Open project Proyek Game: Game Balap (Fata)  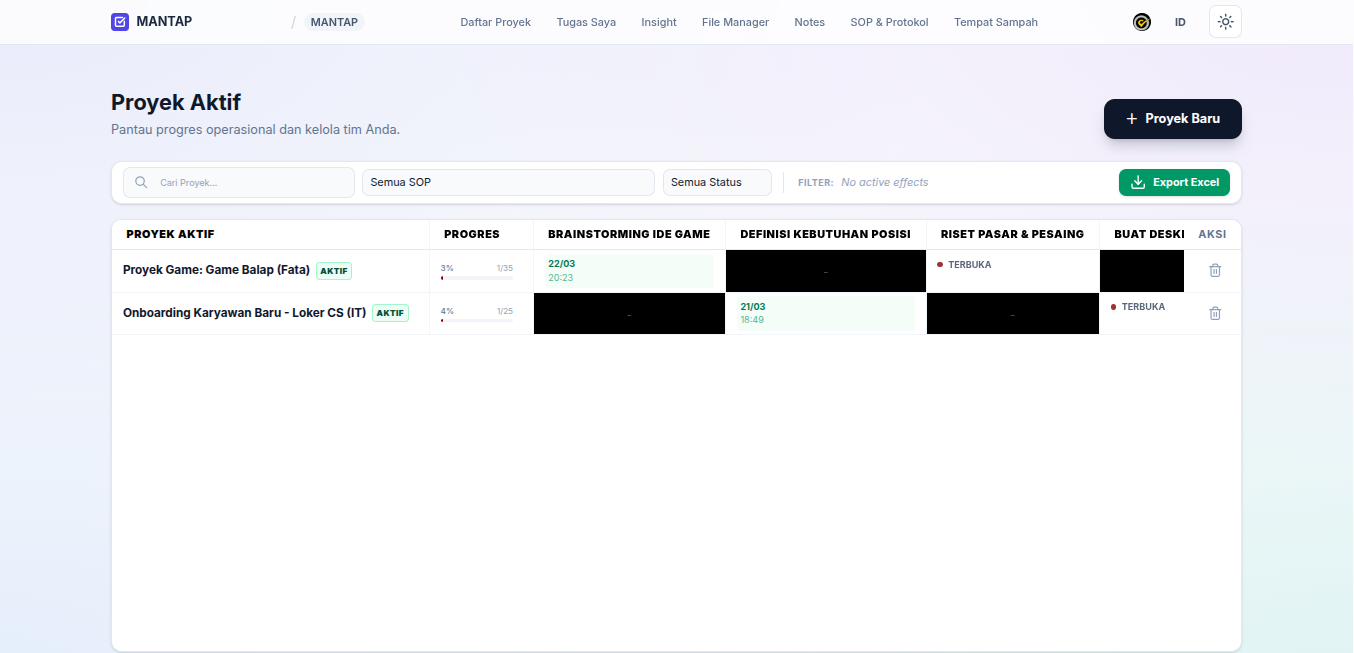216,270
